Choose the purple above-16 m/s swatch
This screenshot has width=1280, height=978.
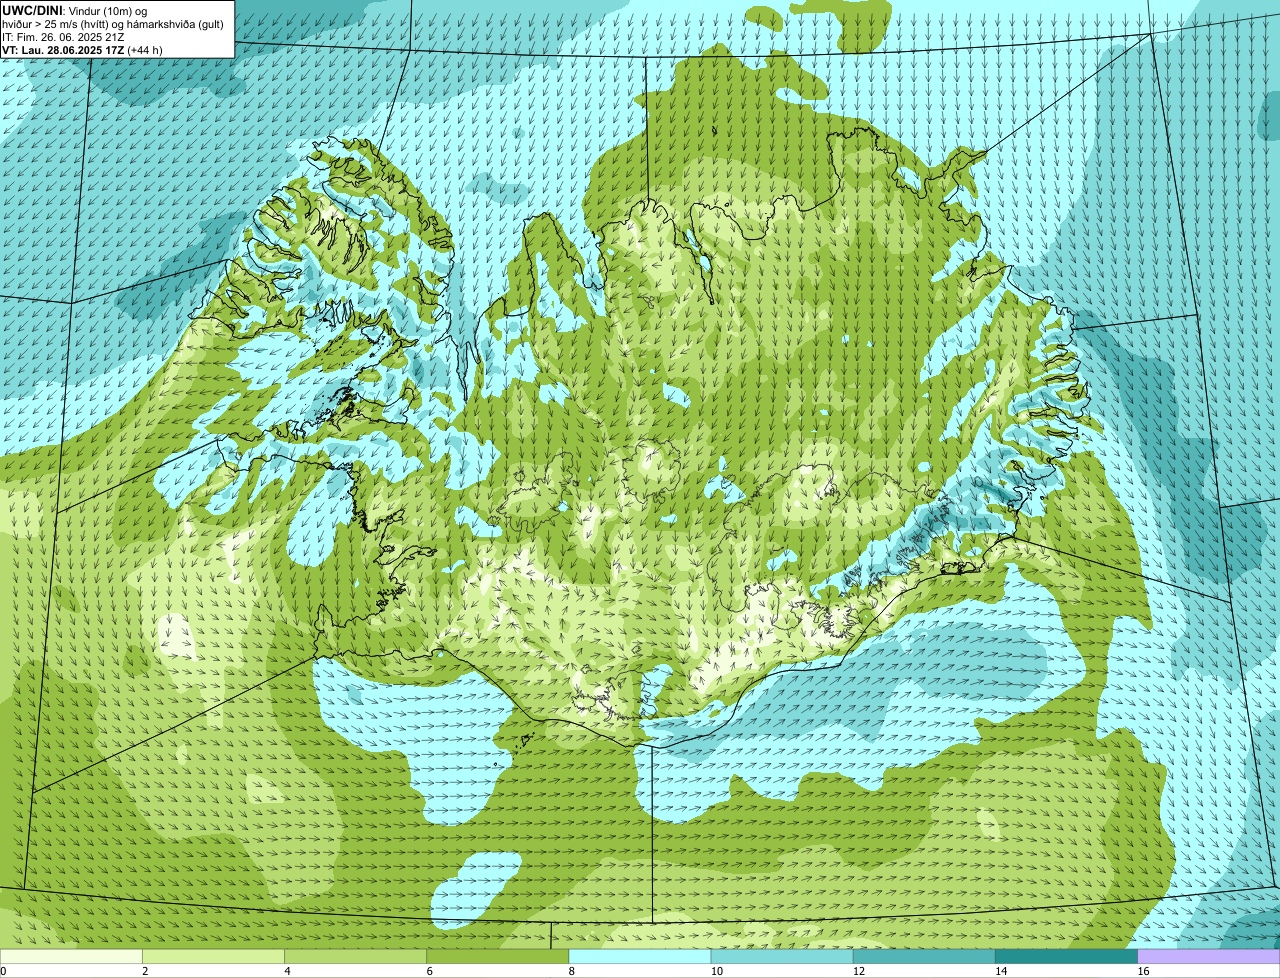1209,956
